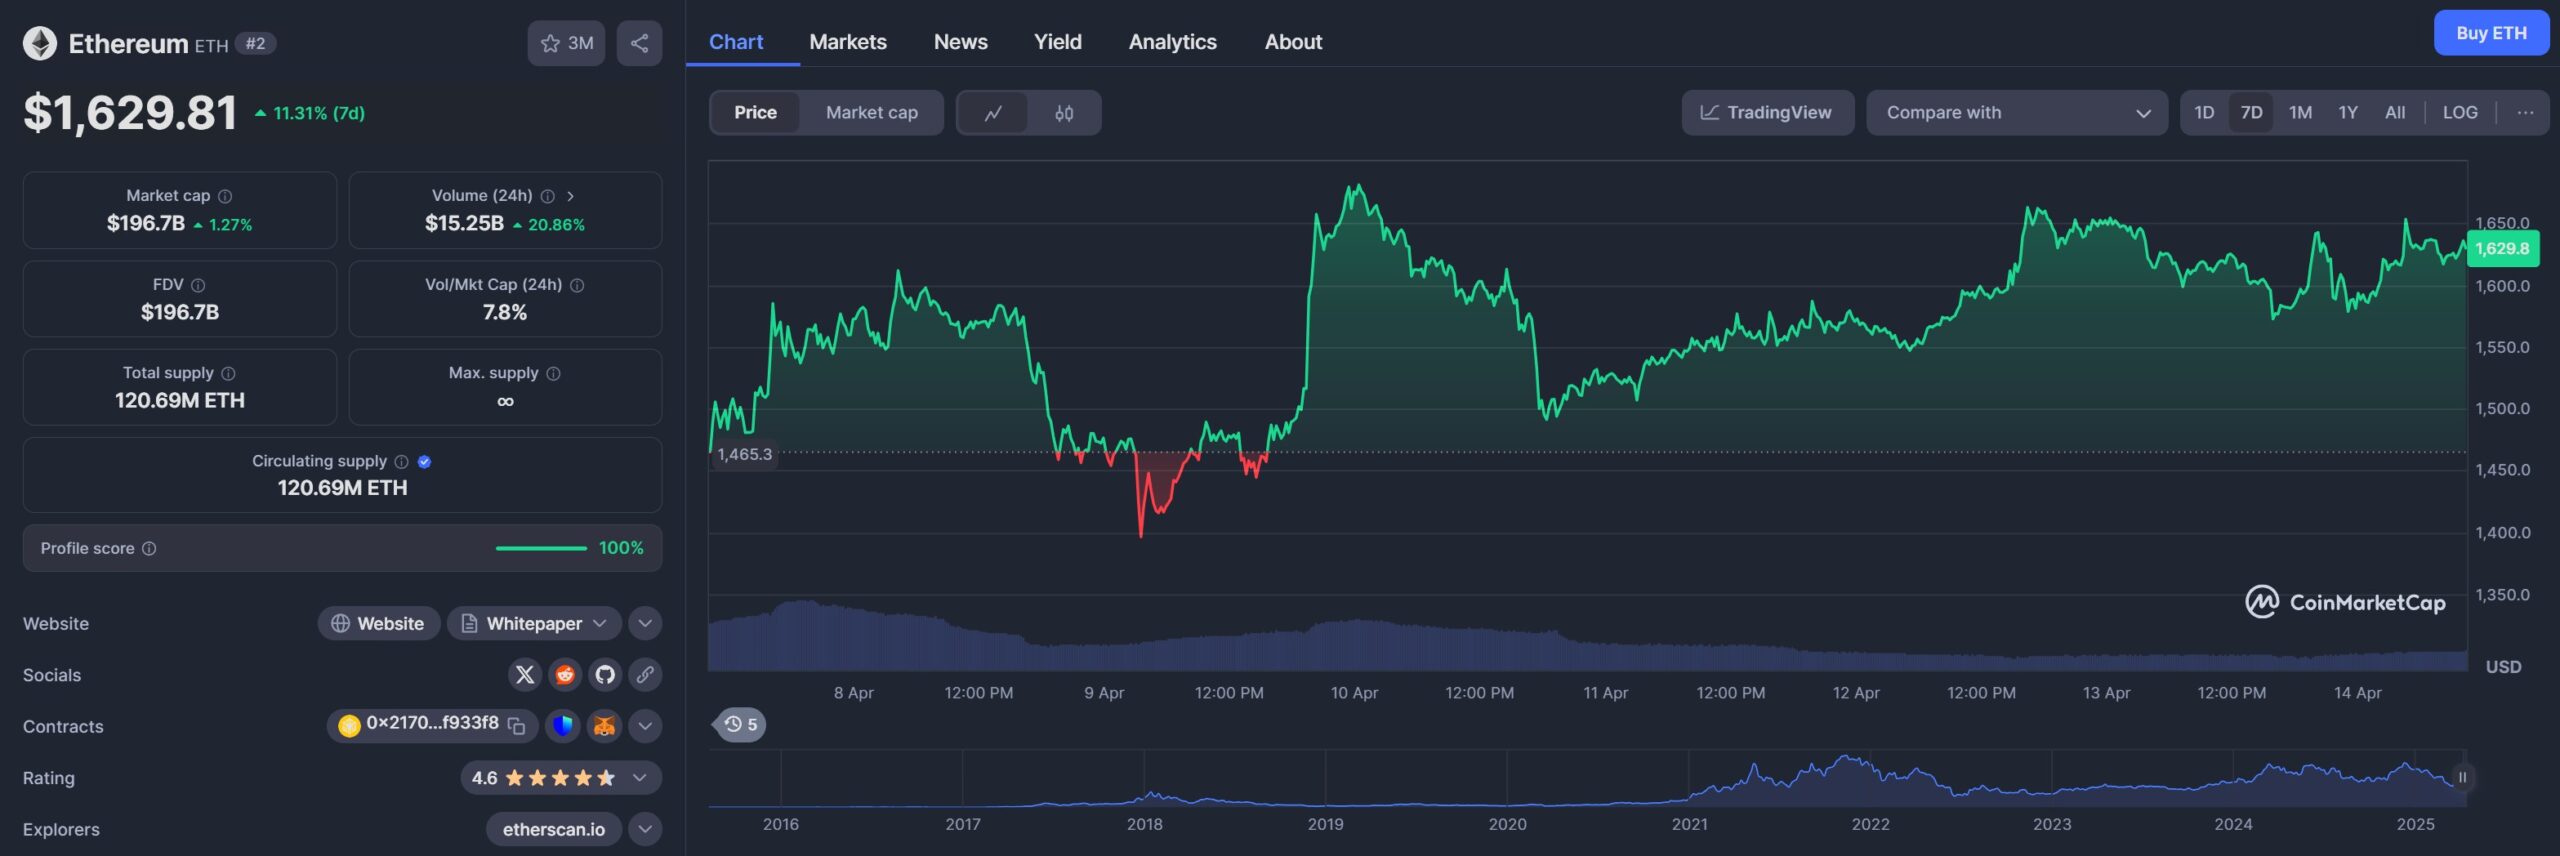Expand more Website links chevron
The image size is (2560, 856).
pos(645,623)
